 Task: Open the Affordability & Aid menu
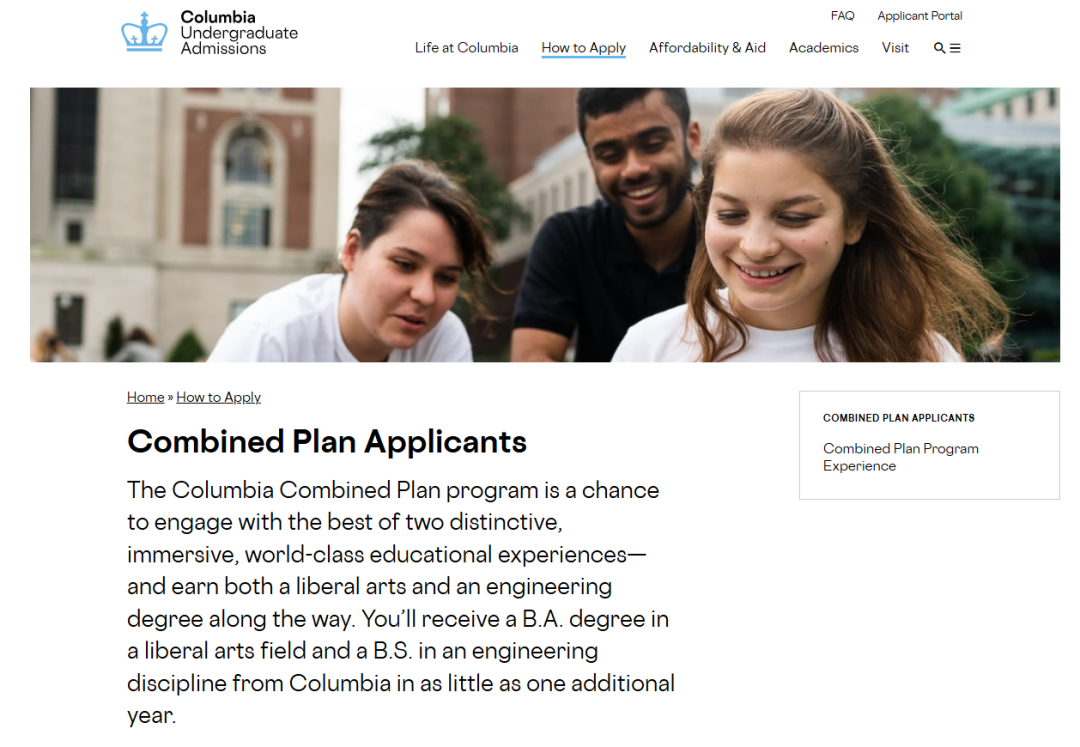coord(707,48)
